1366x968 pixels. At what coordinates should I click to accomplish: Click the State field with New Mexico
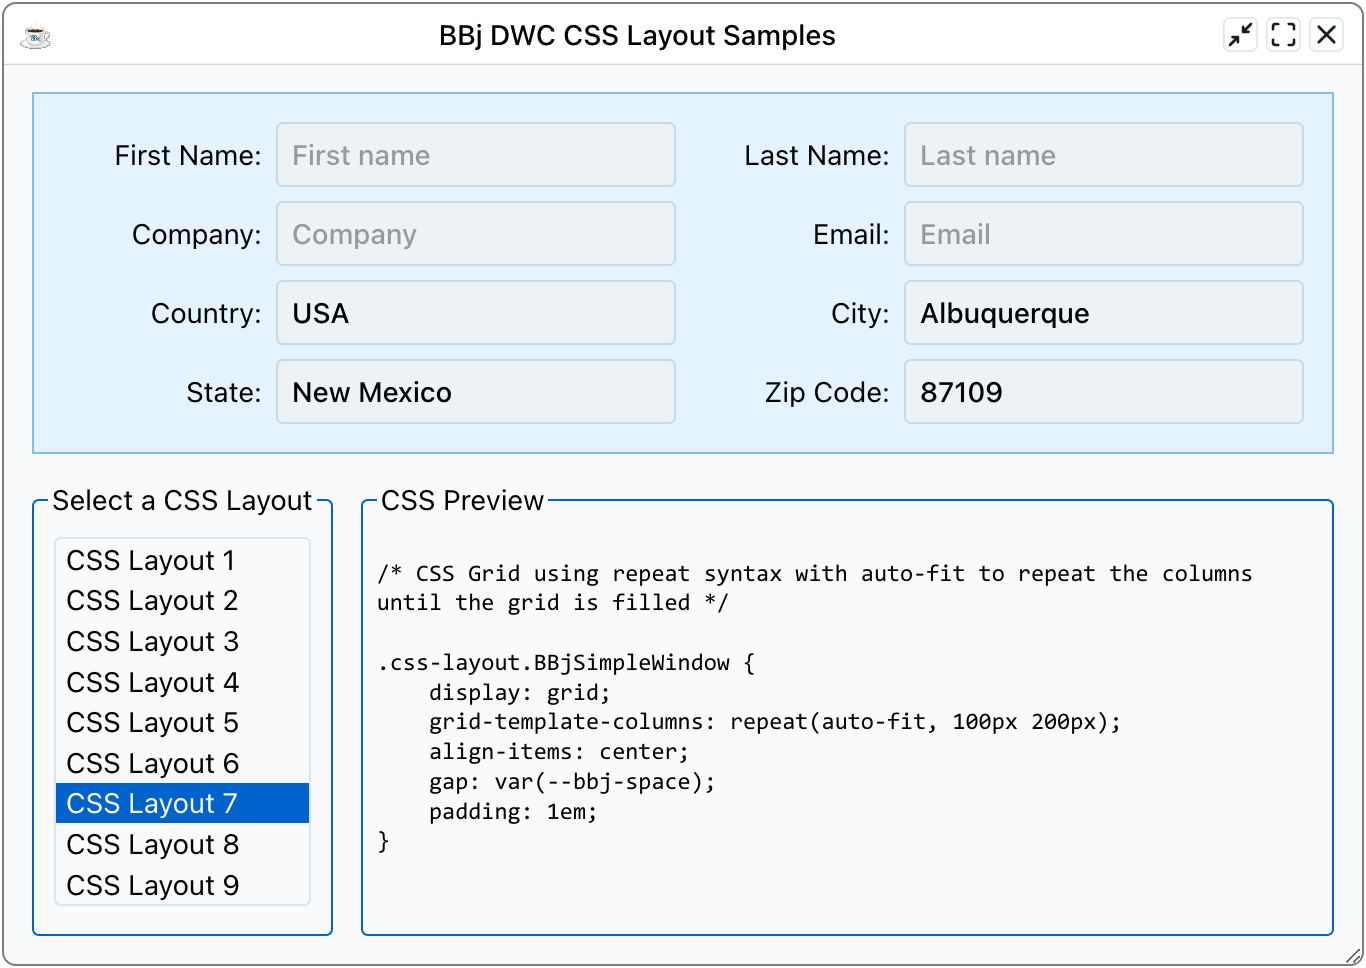475,392
